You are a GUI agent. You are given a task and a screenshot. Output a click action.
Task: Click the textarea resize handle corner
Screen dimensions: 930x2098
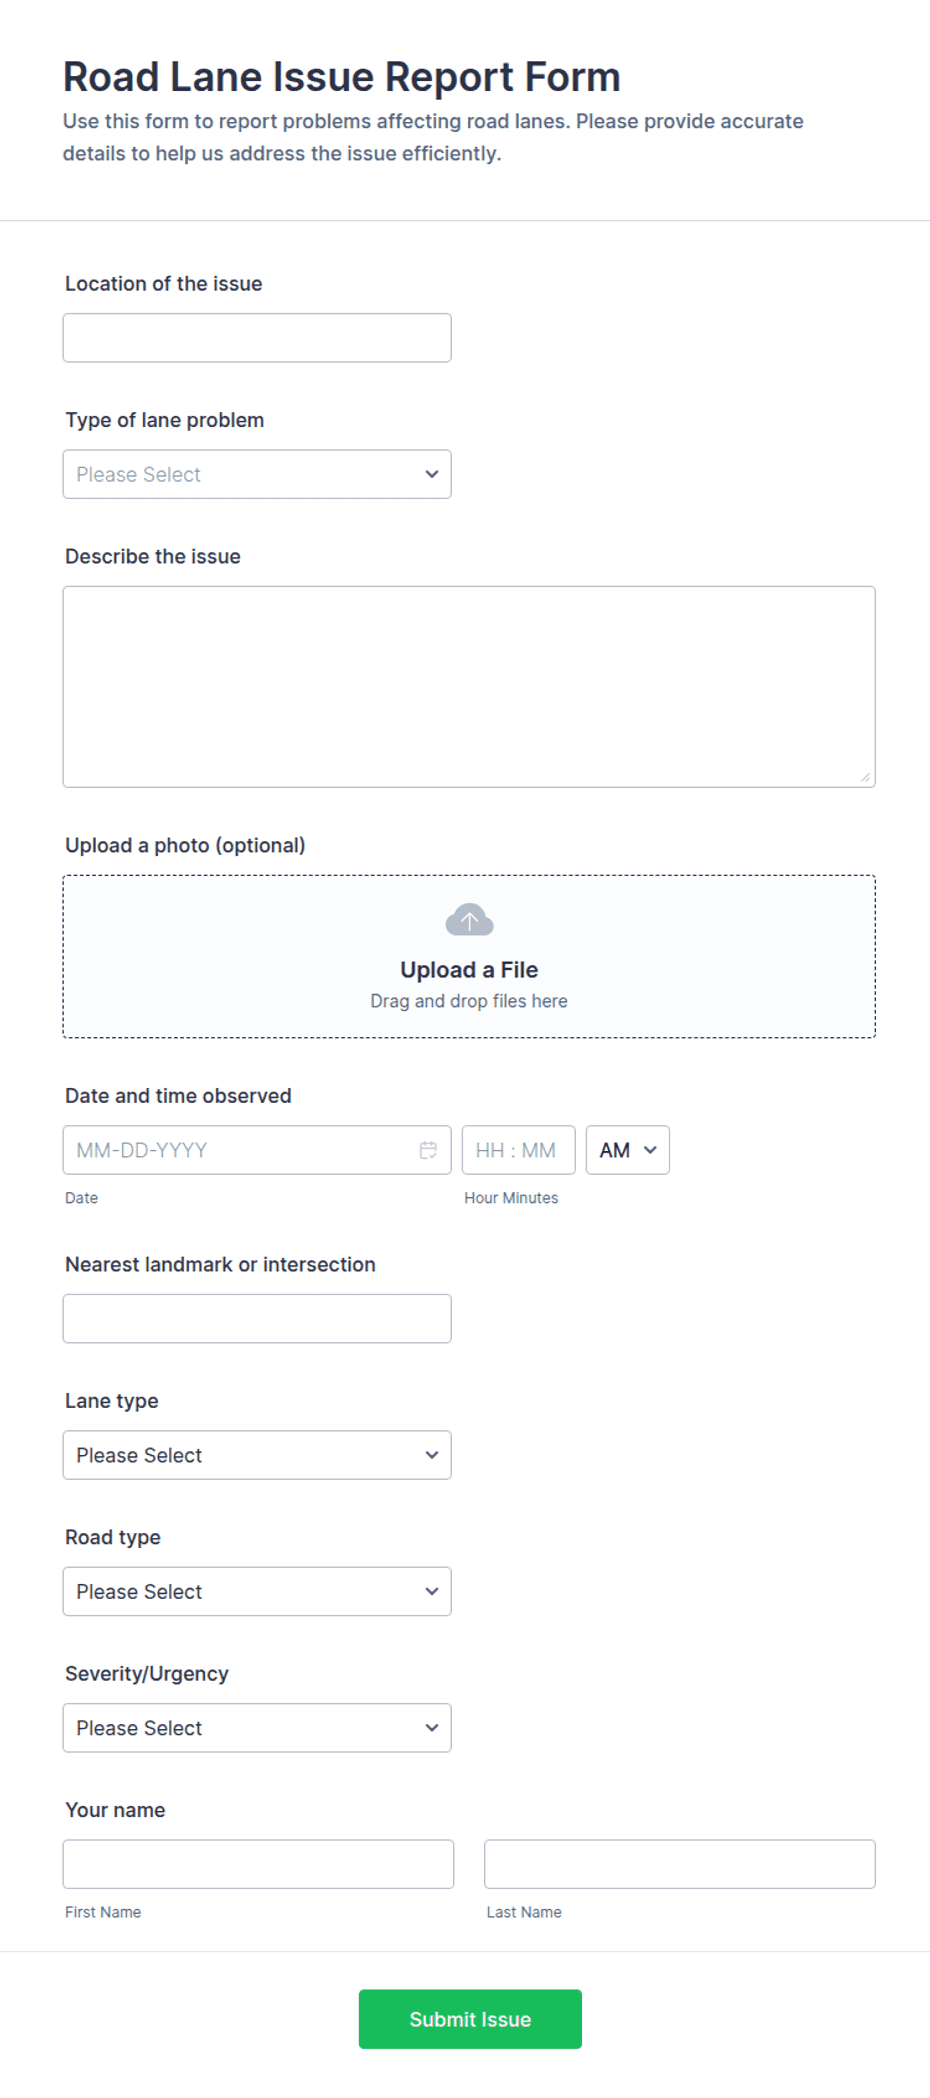[865, 777]
